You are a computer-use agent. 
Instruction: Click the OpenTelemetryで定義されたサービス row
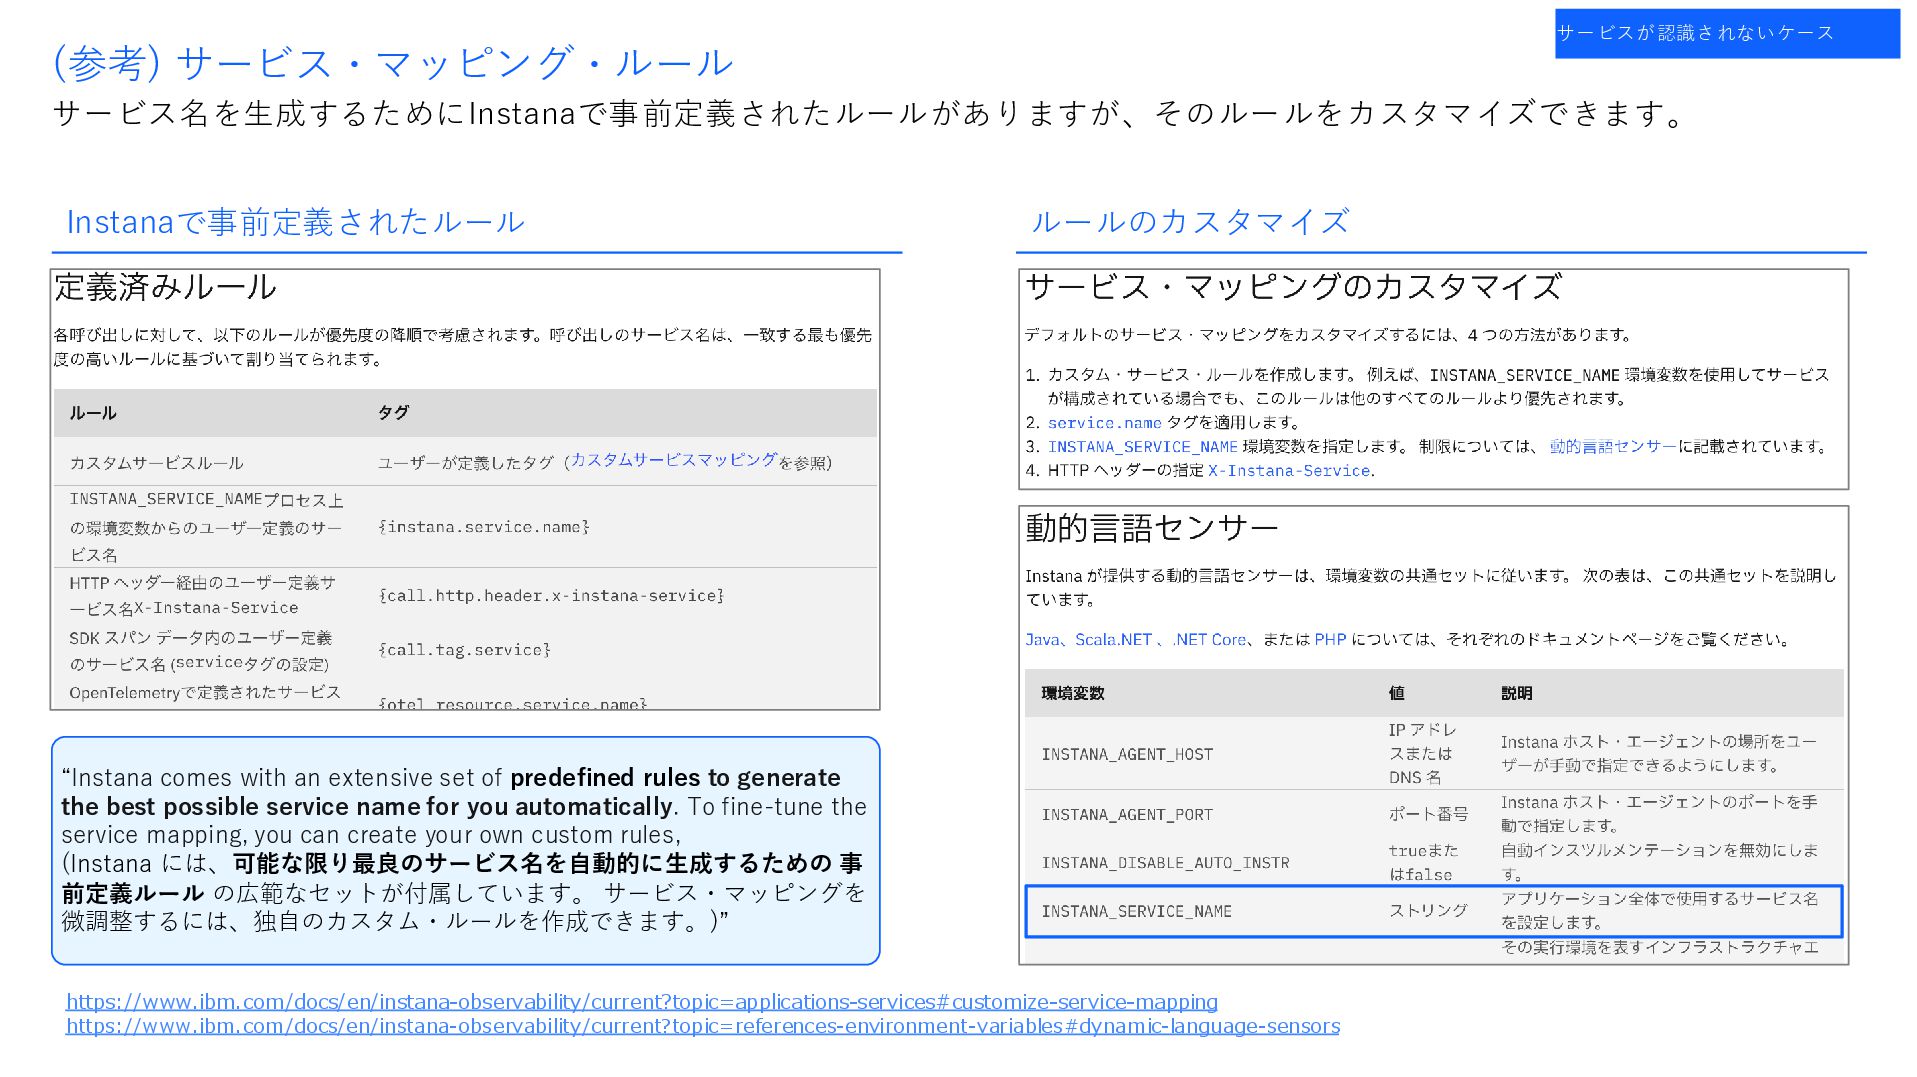[205, 692]
